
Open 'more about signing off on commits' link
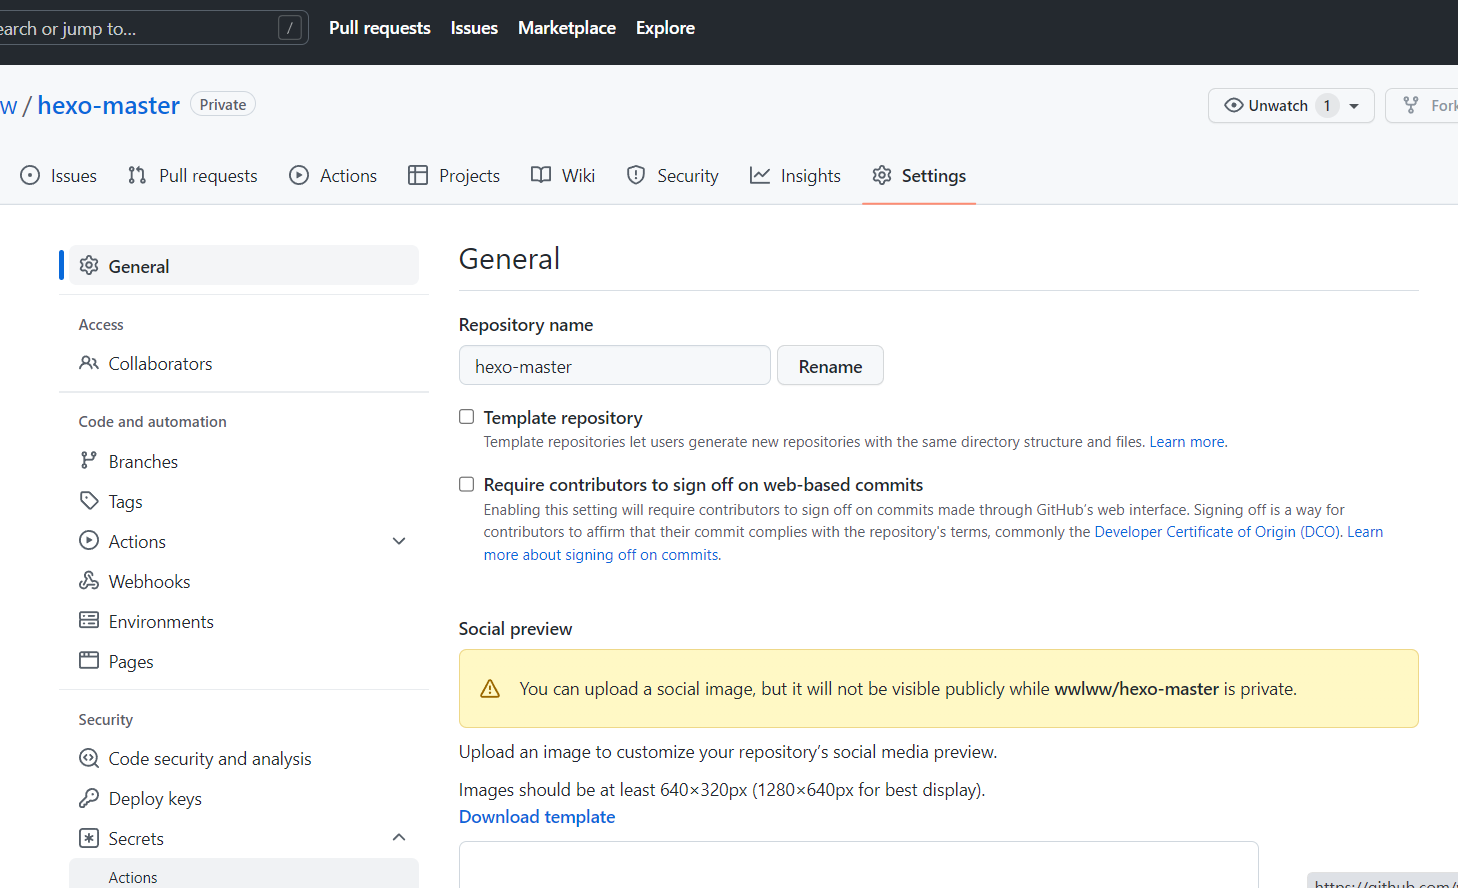(x=600, y=555)
